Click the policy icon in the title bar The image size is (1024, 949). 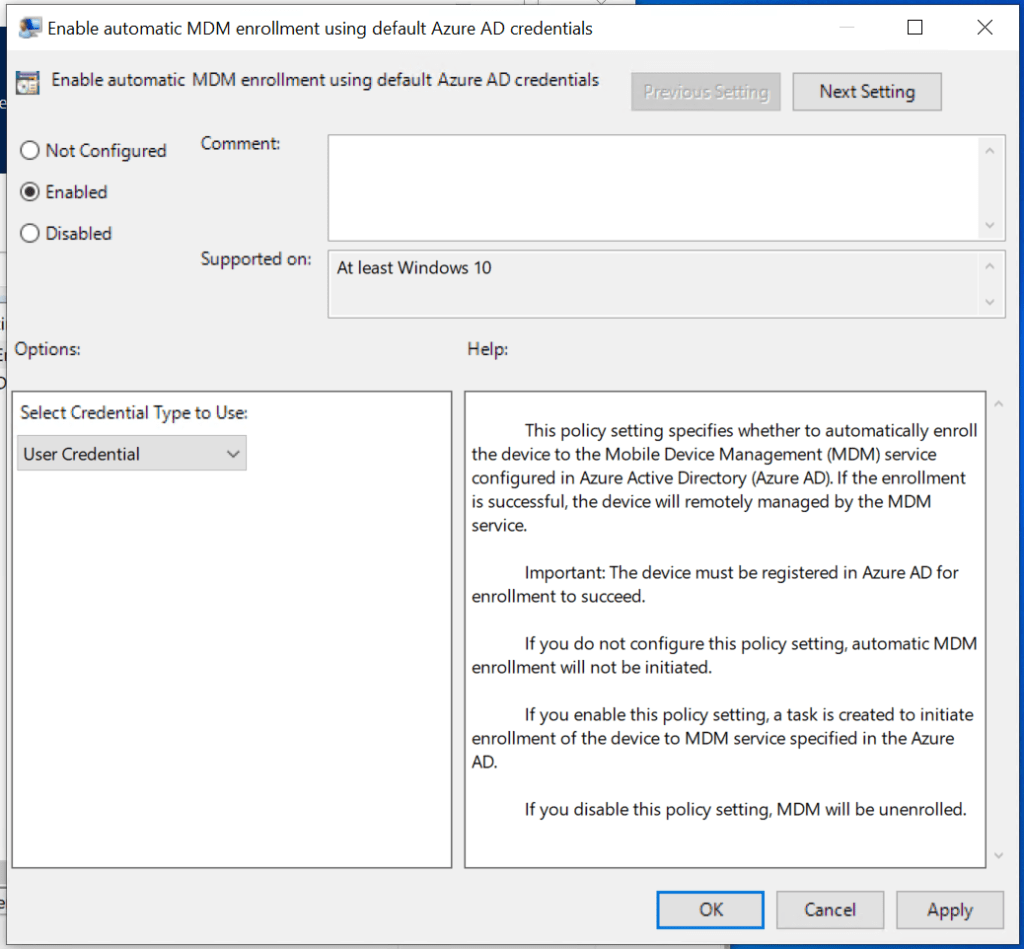(30, 29)
